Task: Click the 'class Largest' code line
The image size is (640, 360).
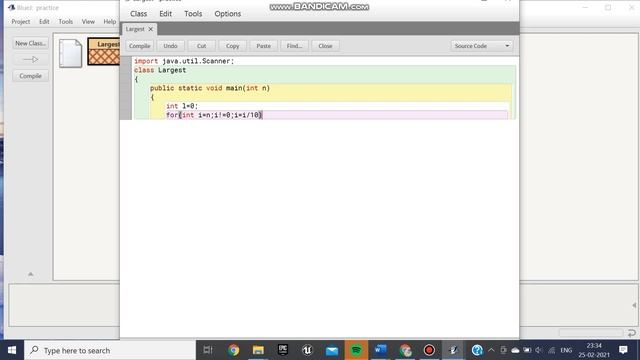Action: [x=160, y=70]
